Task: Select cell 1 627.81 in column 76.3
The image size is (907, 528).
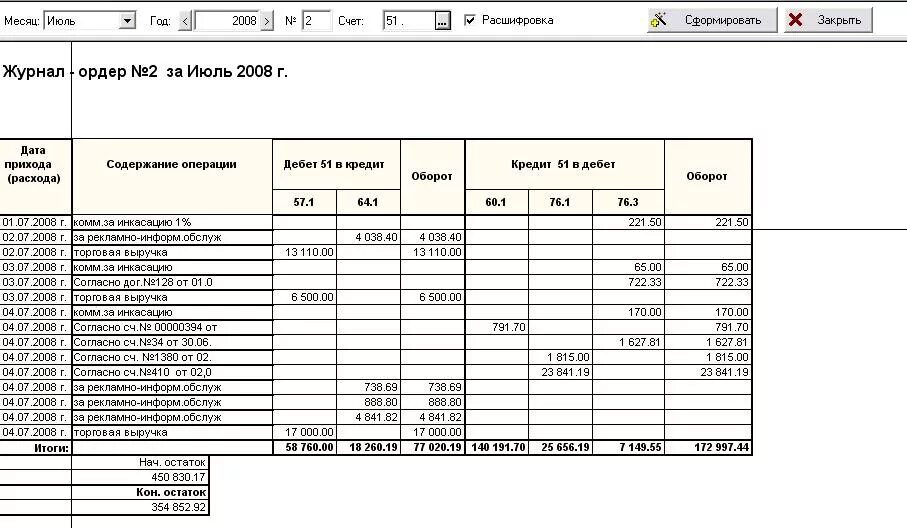Action: [x=628, y=342]
